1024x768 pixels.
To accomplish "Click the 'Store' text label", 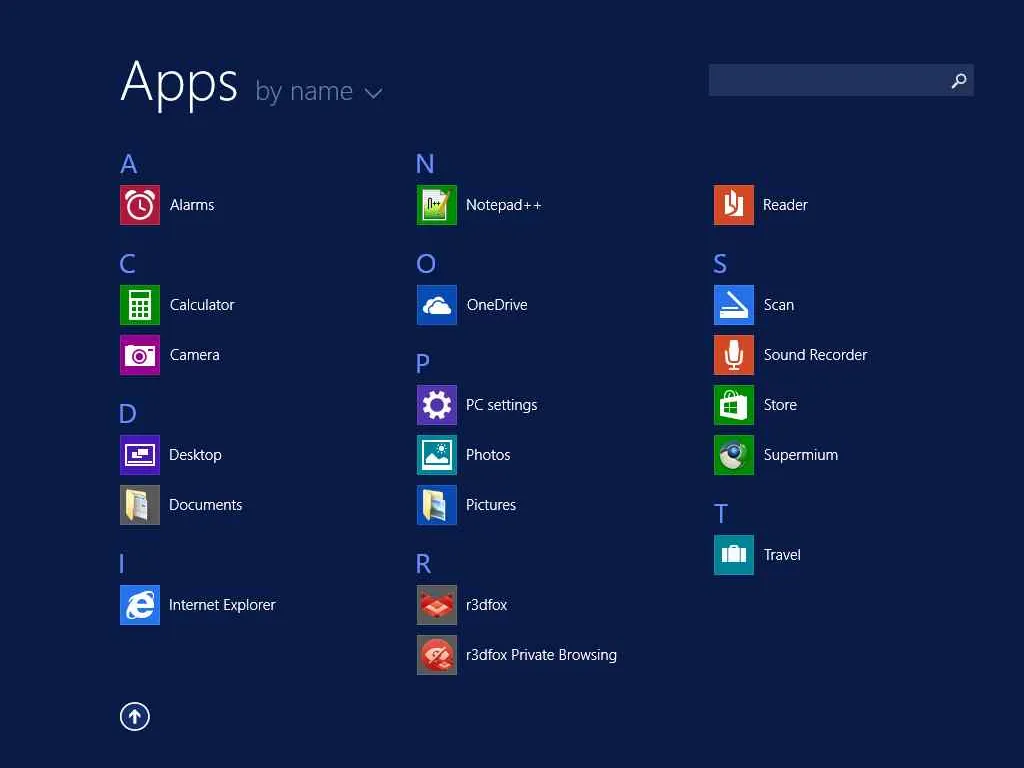I will tap(780, 405).
